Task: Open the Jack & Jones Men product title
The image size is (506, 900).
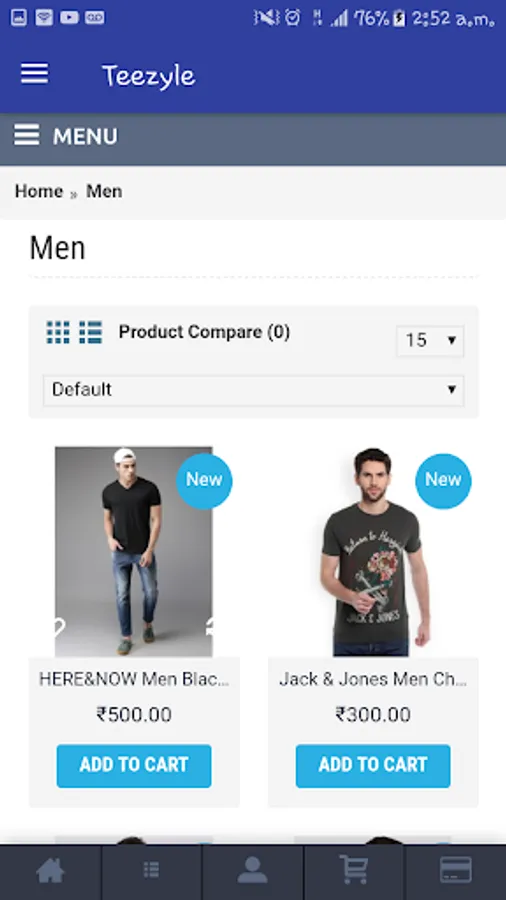Action: click(x=373, y=680)
